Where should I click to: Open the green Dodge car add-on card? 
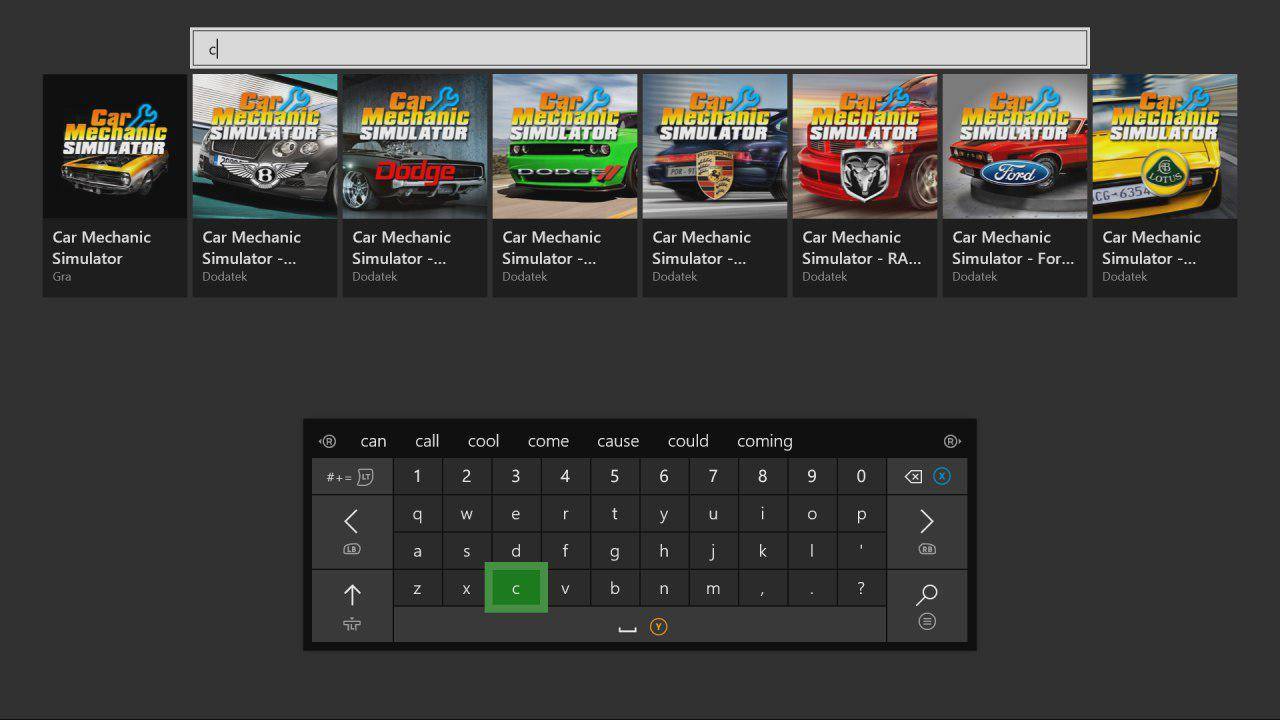click(x=565, y=185)
